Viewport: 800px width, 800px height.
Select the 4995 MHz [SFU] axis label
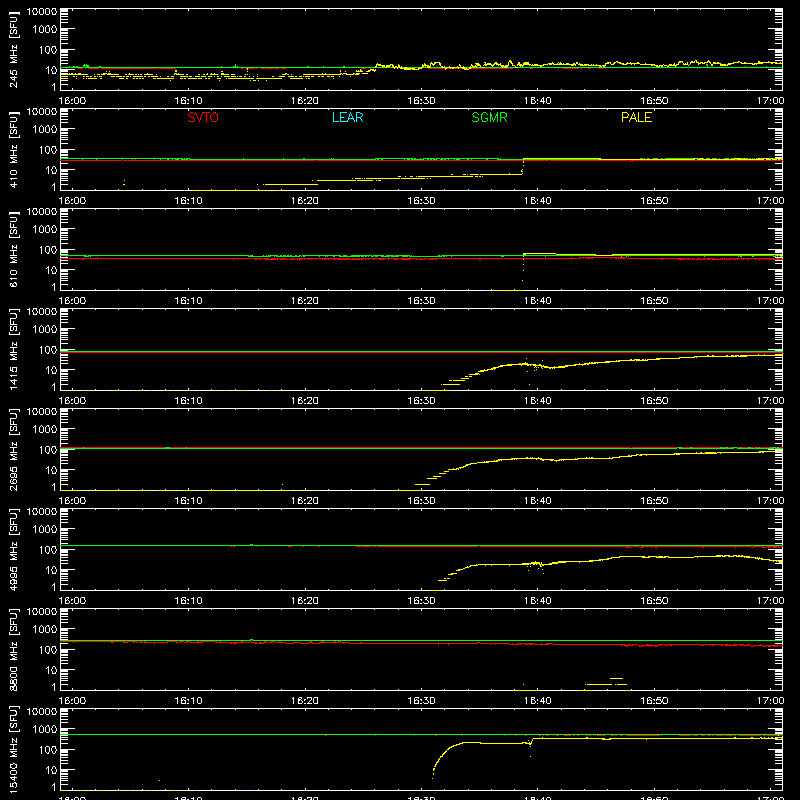[x=14, y=550]
